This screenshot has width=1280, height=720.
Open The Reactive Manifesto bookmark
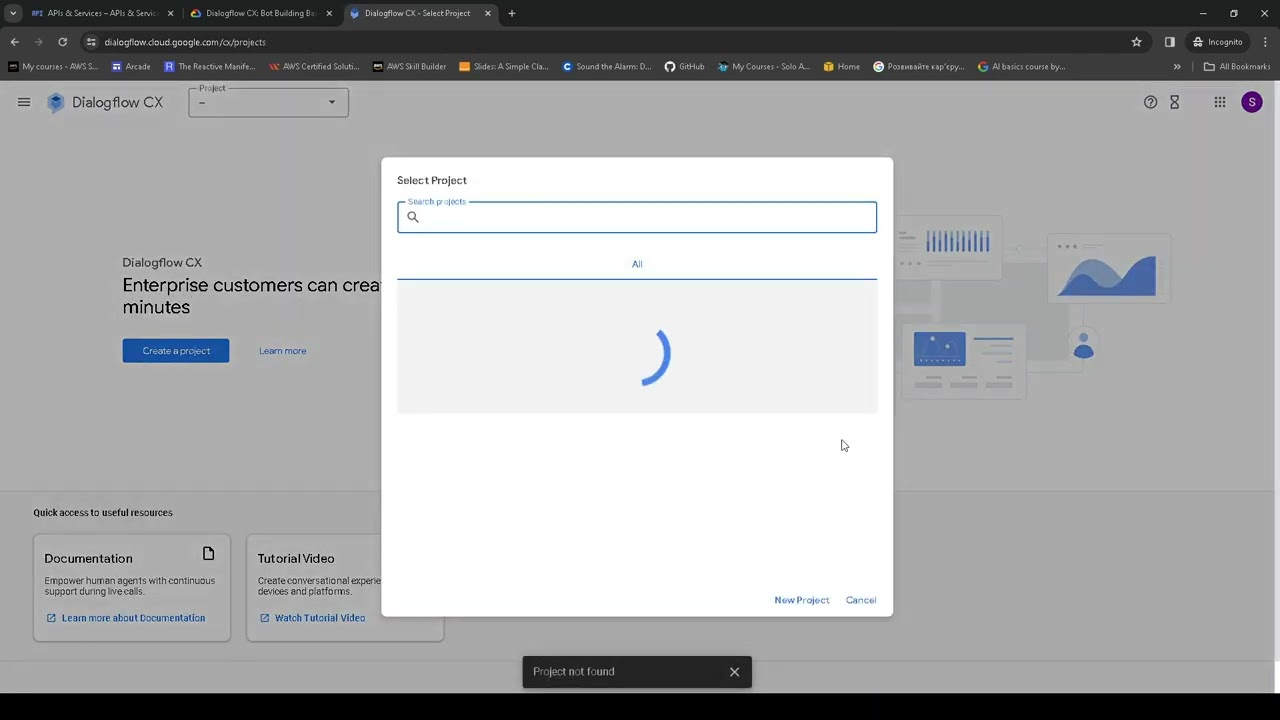(210, 67)
